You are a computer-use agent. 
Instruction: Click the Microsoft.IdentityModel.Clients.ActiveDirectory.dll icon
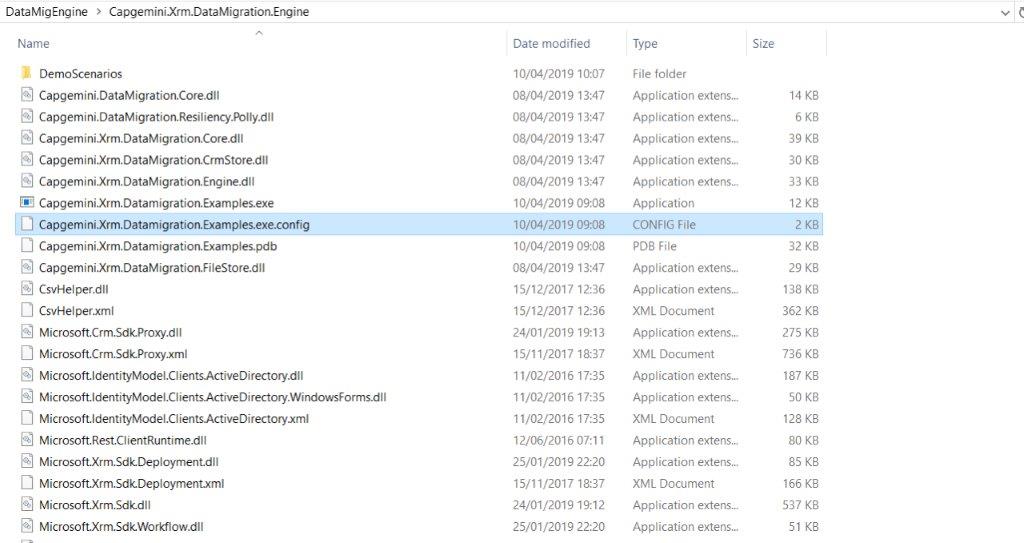tap(27, 375)
